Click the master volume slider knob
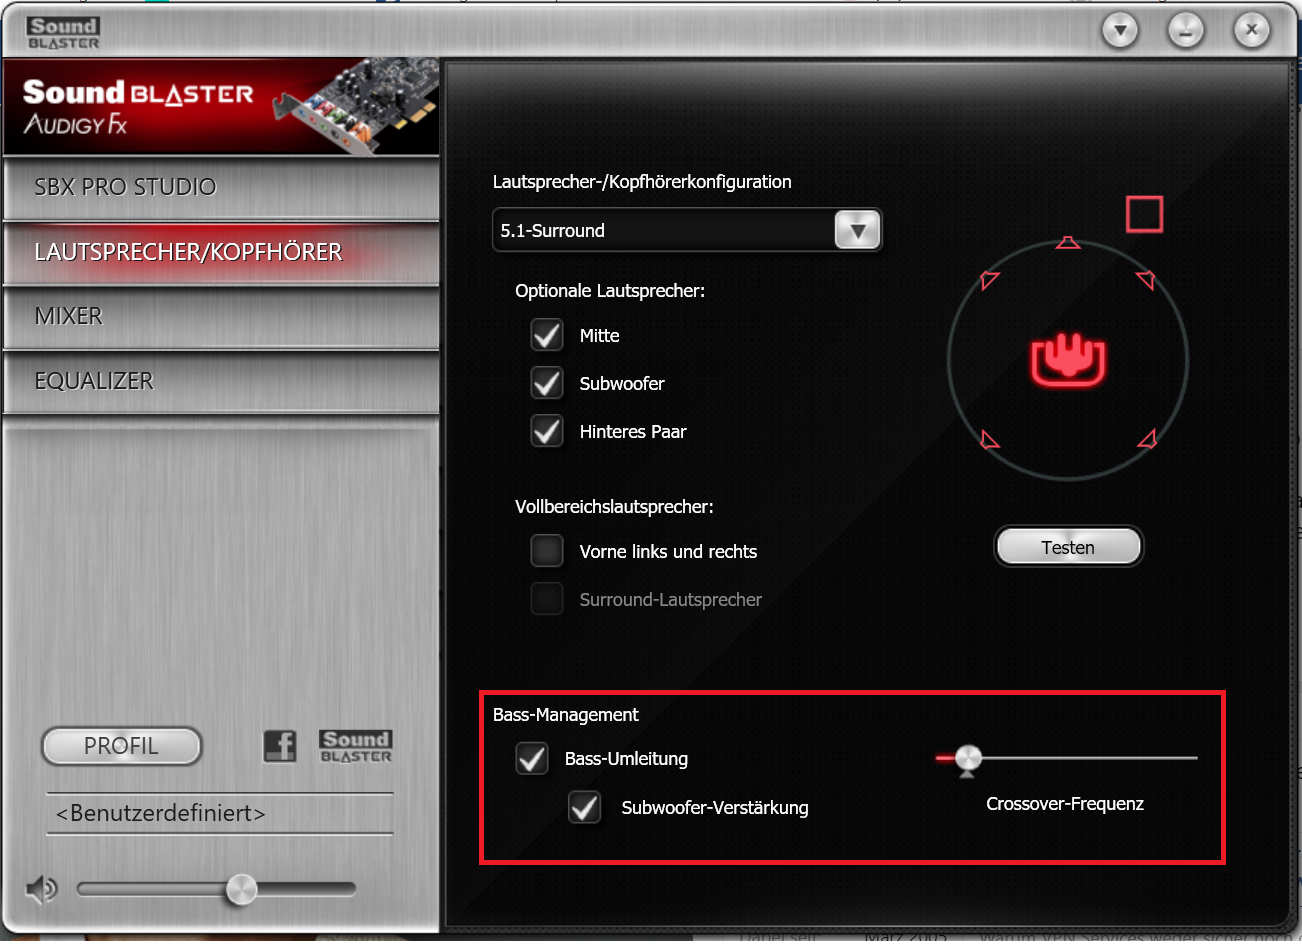The height and width of the screenshot is (948, 1302). click(x=241, y=888)
